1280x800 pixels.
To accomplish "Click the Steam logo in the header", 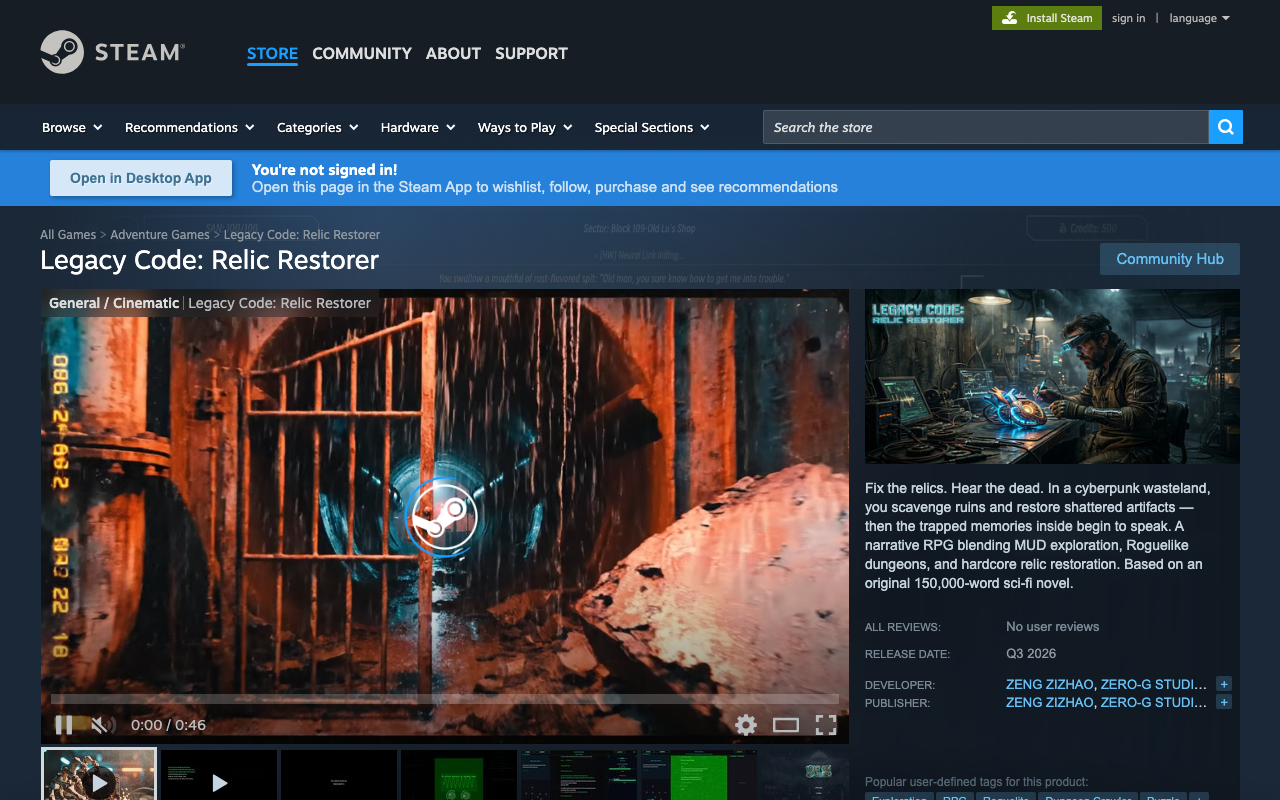I will pos(112,52).
